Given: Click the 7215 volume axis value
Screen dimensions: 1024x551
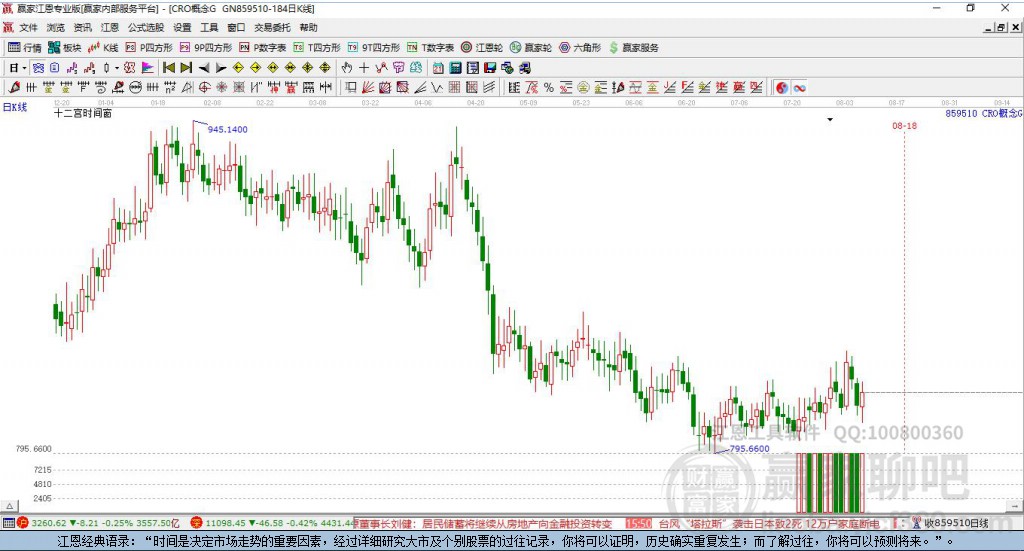Looking at the screenshot, I should pos(42,470).
